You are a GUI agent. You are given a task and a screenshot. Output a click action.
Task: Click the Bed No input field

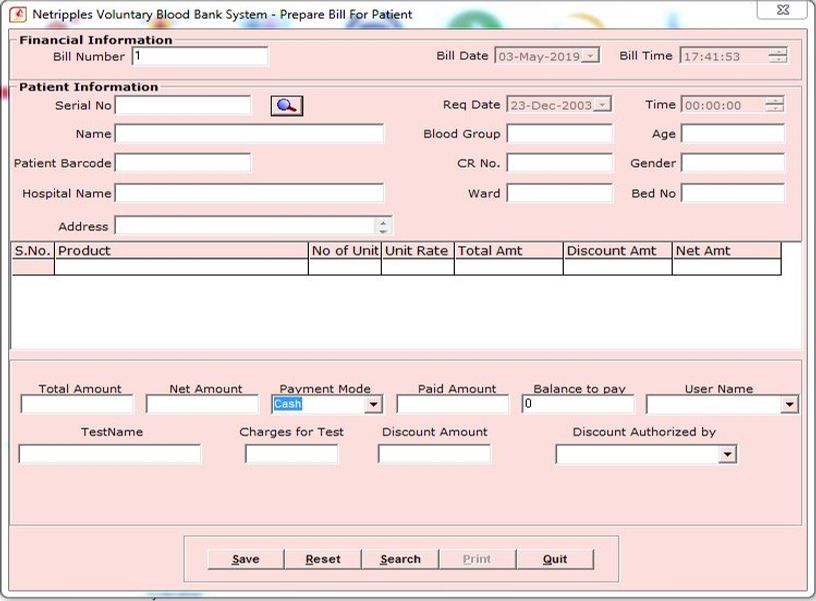point(733,193)
